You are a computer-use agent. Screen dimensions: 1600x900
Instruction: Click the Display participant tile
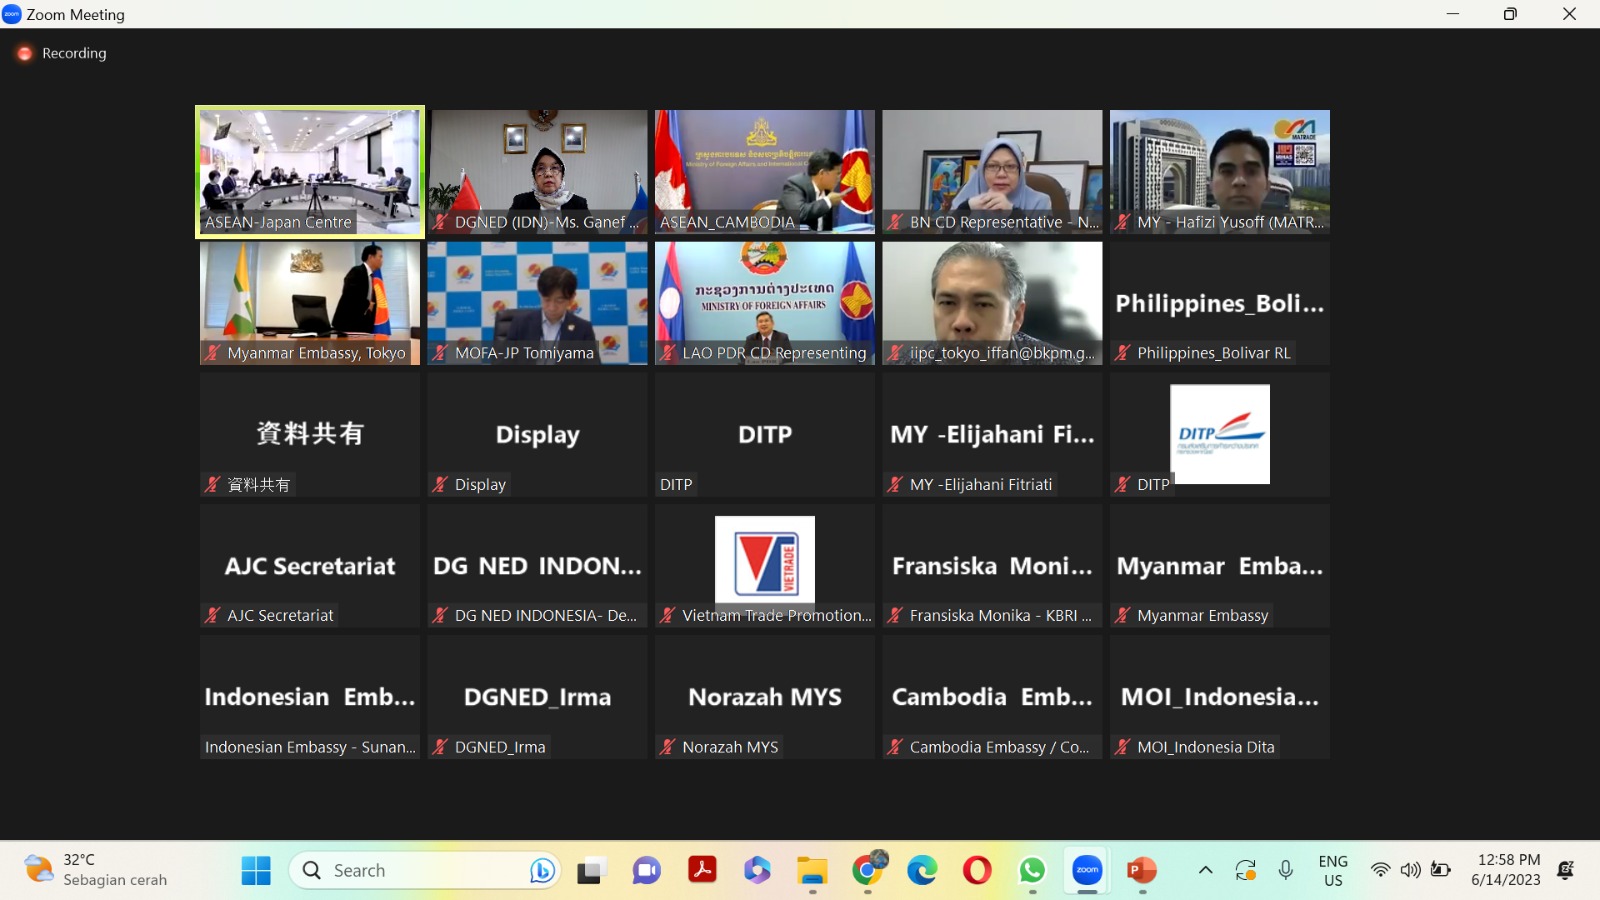[x=537, y=435]
